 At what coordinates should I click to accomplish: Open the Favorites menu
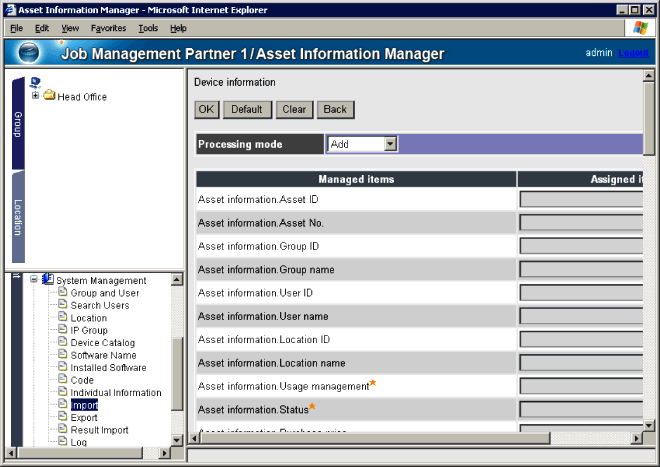click(108, 28)
